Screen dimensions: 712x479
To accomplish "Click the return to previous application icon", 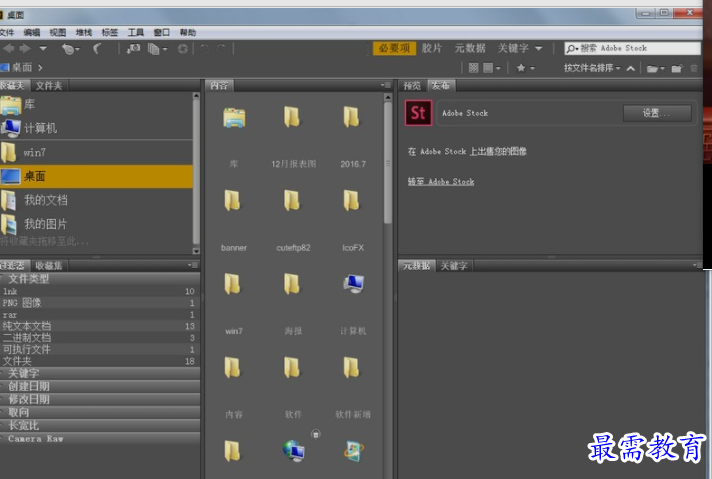I will tap(97, 48).
